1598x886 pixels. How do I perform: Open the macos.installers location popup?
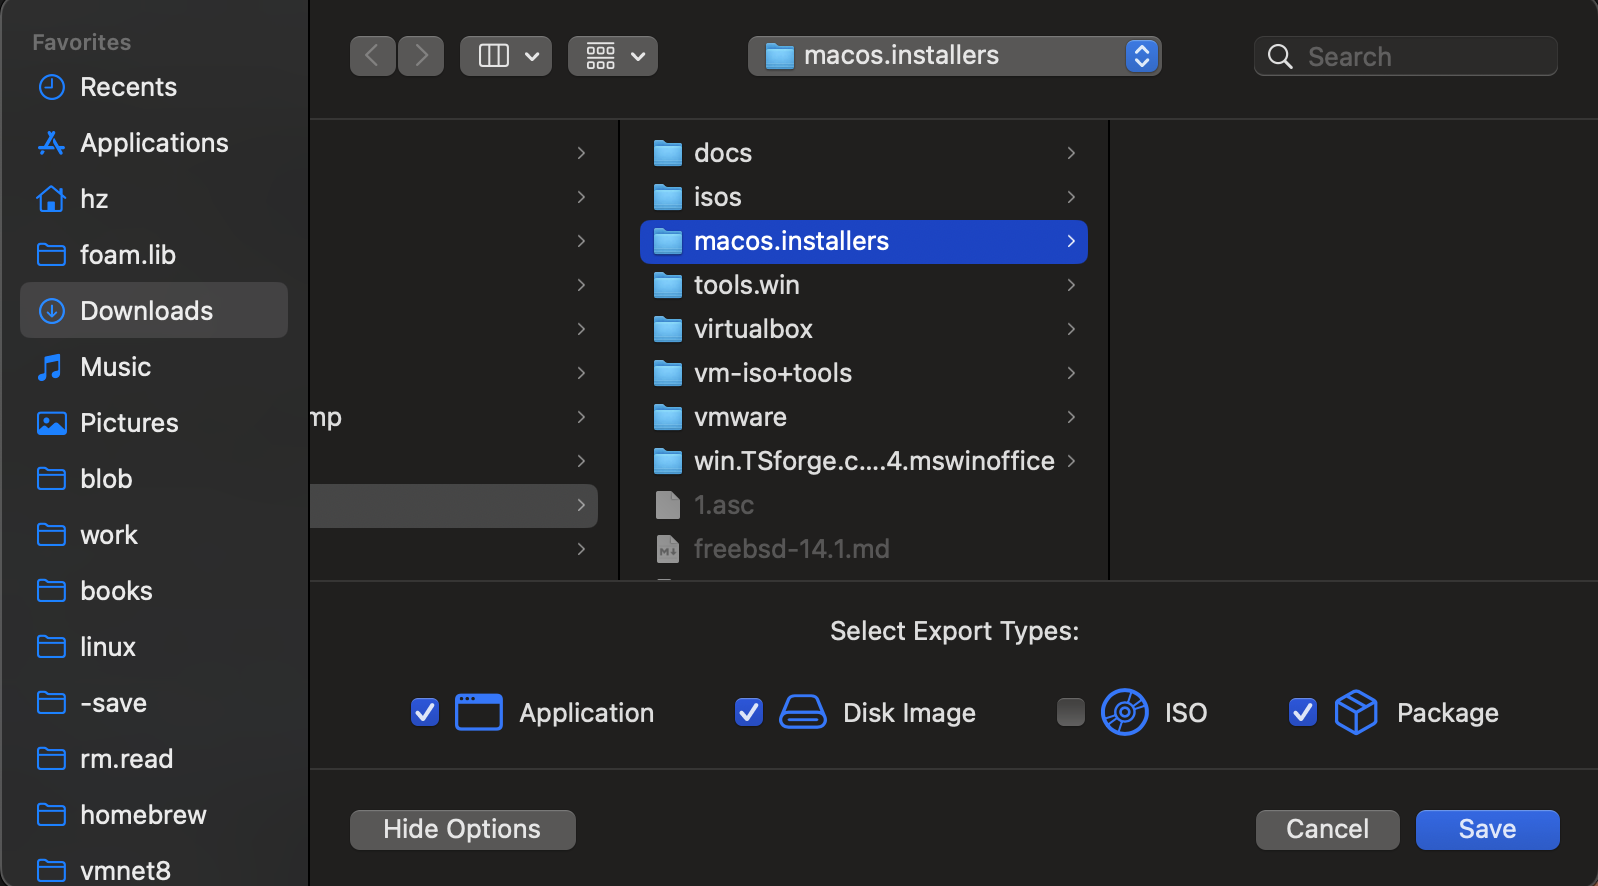(x=954, y=56)
